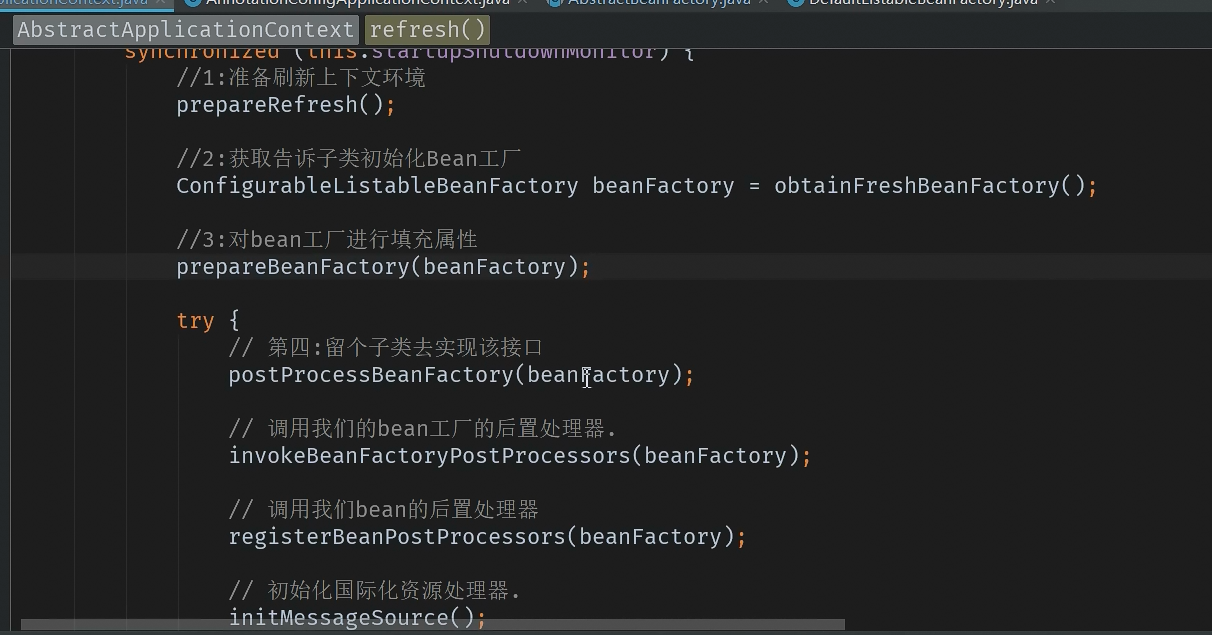Image resolution: width=1212 pixels, height=635 pixels.
Task: Click the comment '// 初始化国际化资源处理器.'
Action: pyautogui.click(x=375, y=591)
